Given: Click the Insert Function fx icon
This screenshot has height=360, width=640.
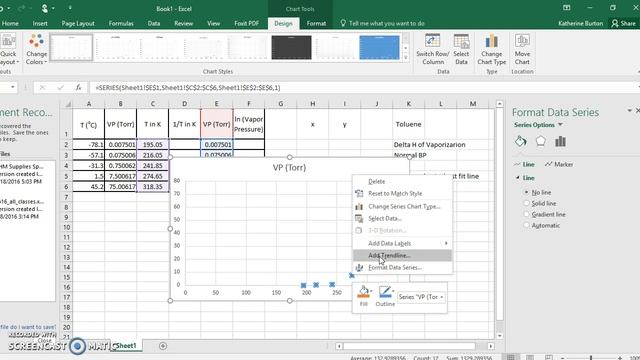Looking at the screenshot, I should click(x=78, y=87).
